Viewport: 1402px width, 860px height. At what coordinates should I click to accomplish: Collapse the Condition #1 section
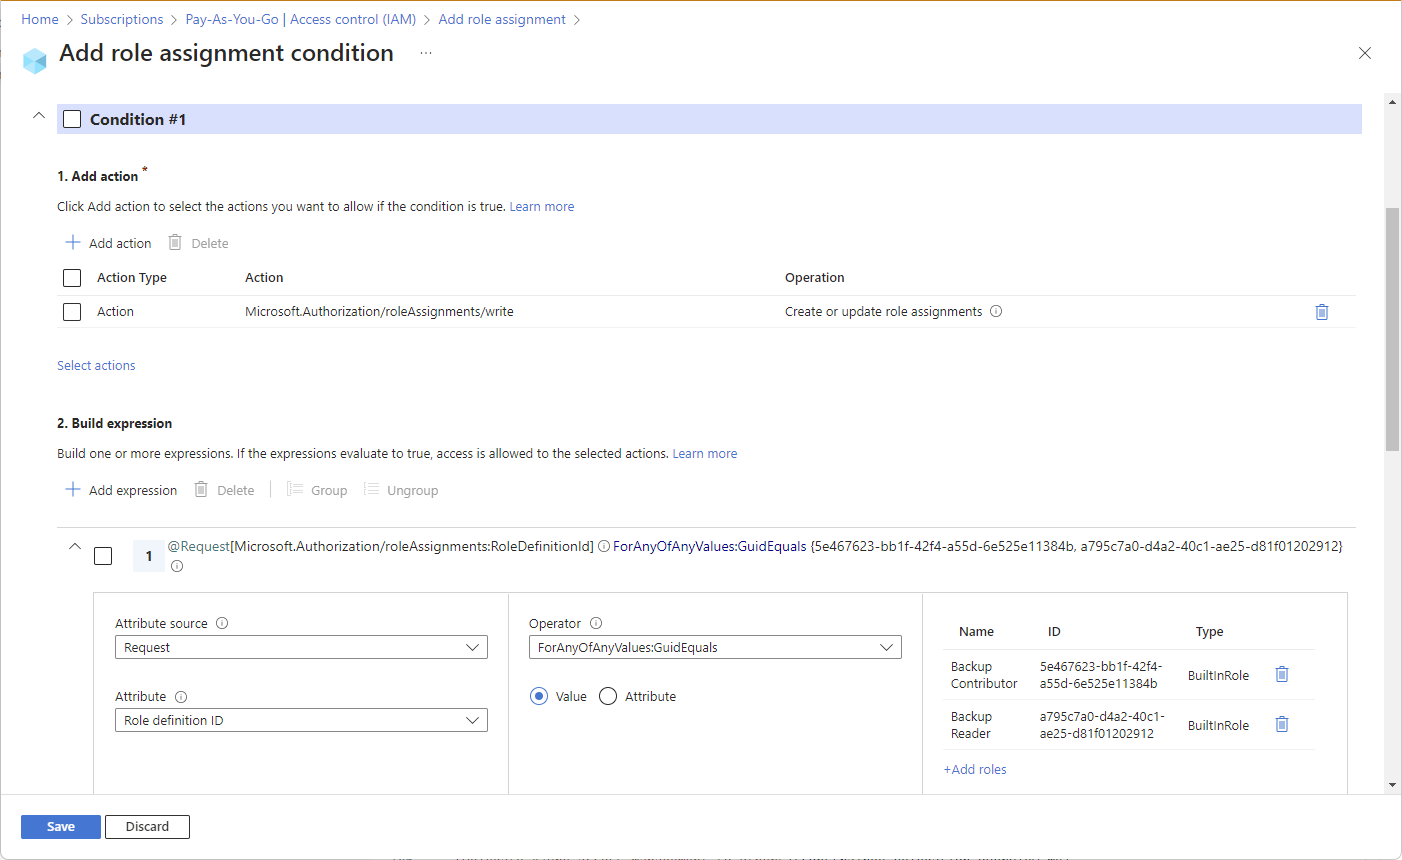point(39,116)
